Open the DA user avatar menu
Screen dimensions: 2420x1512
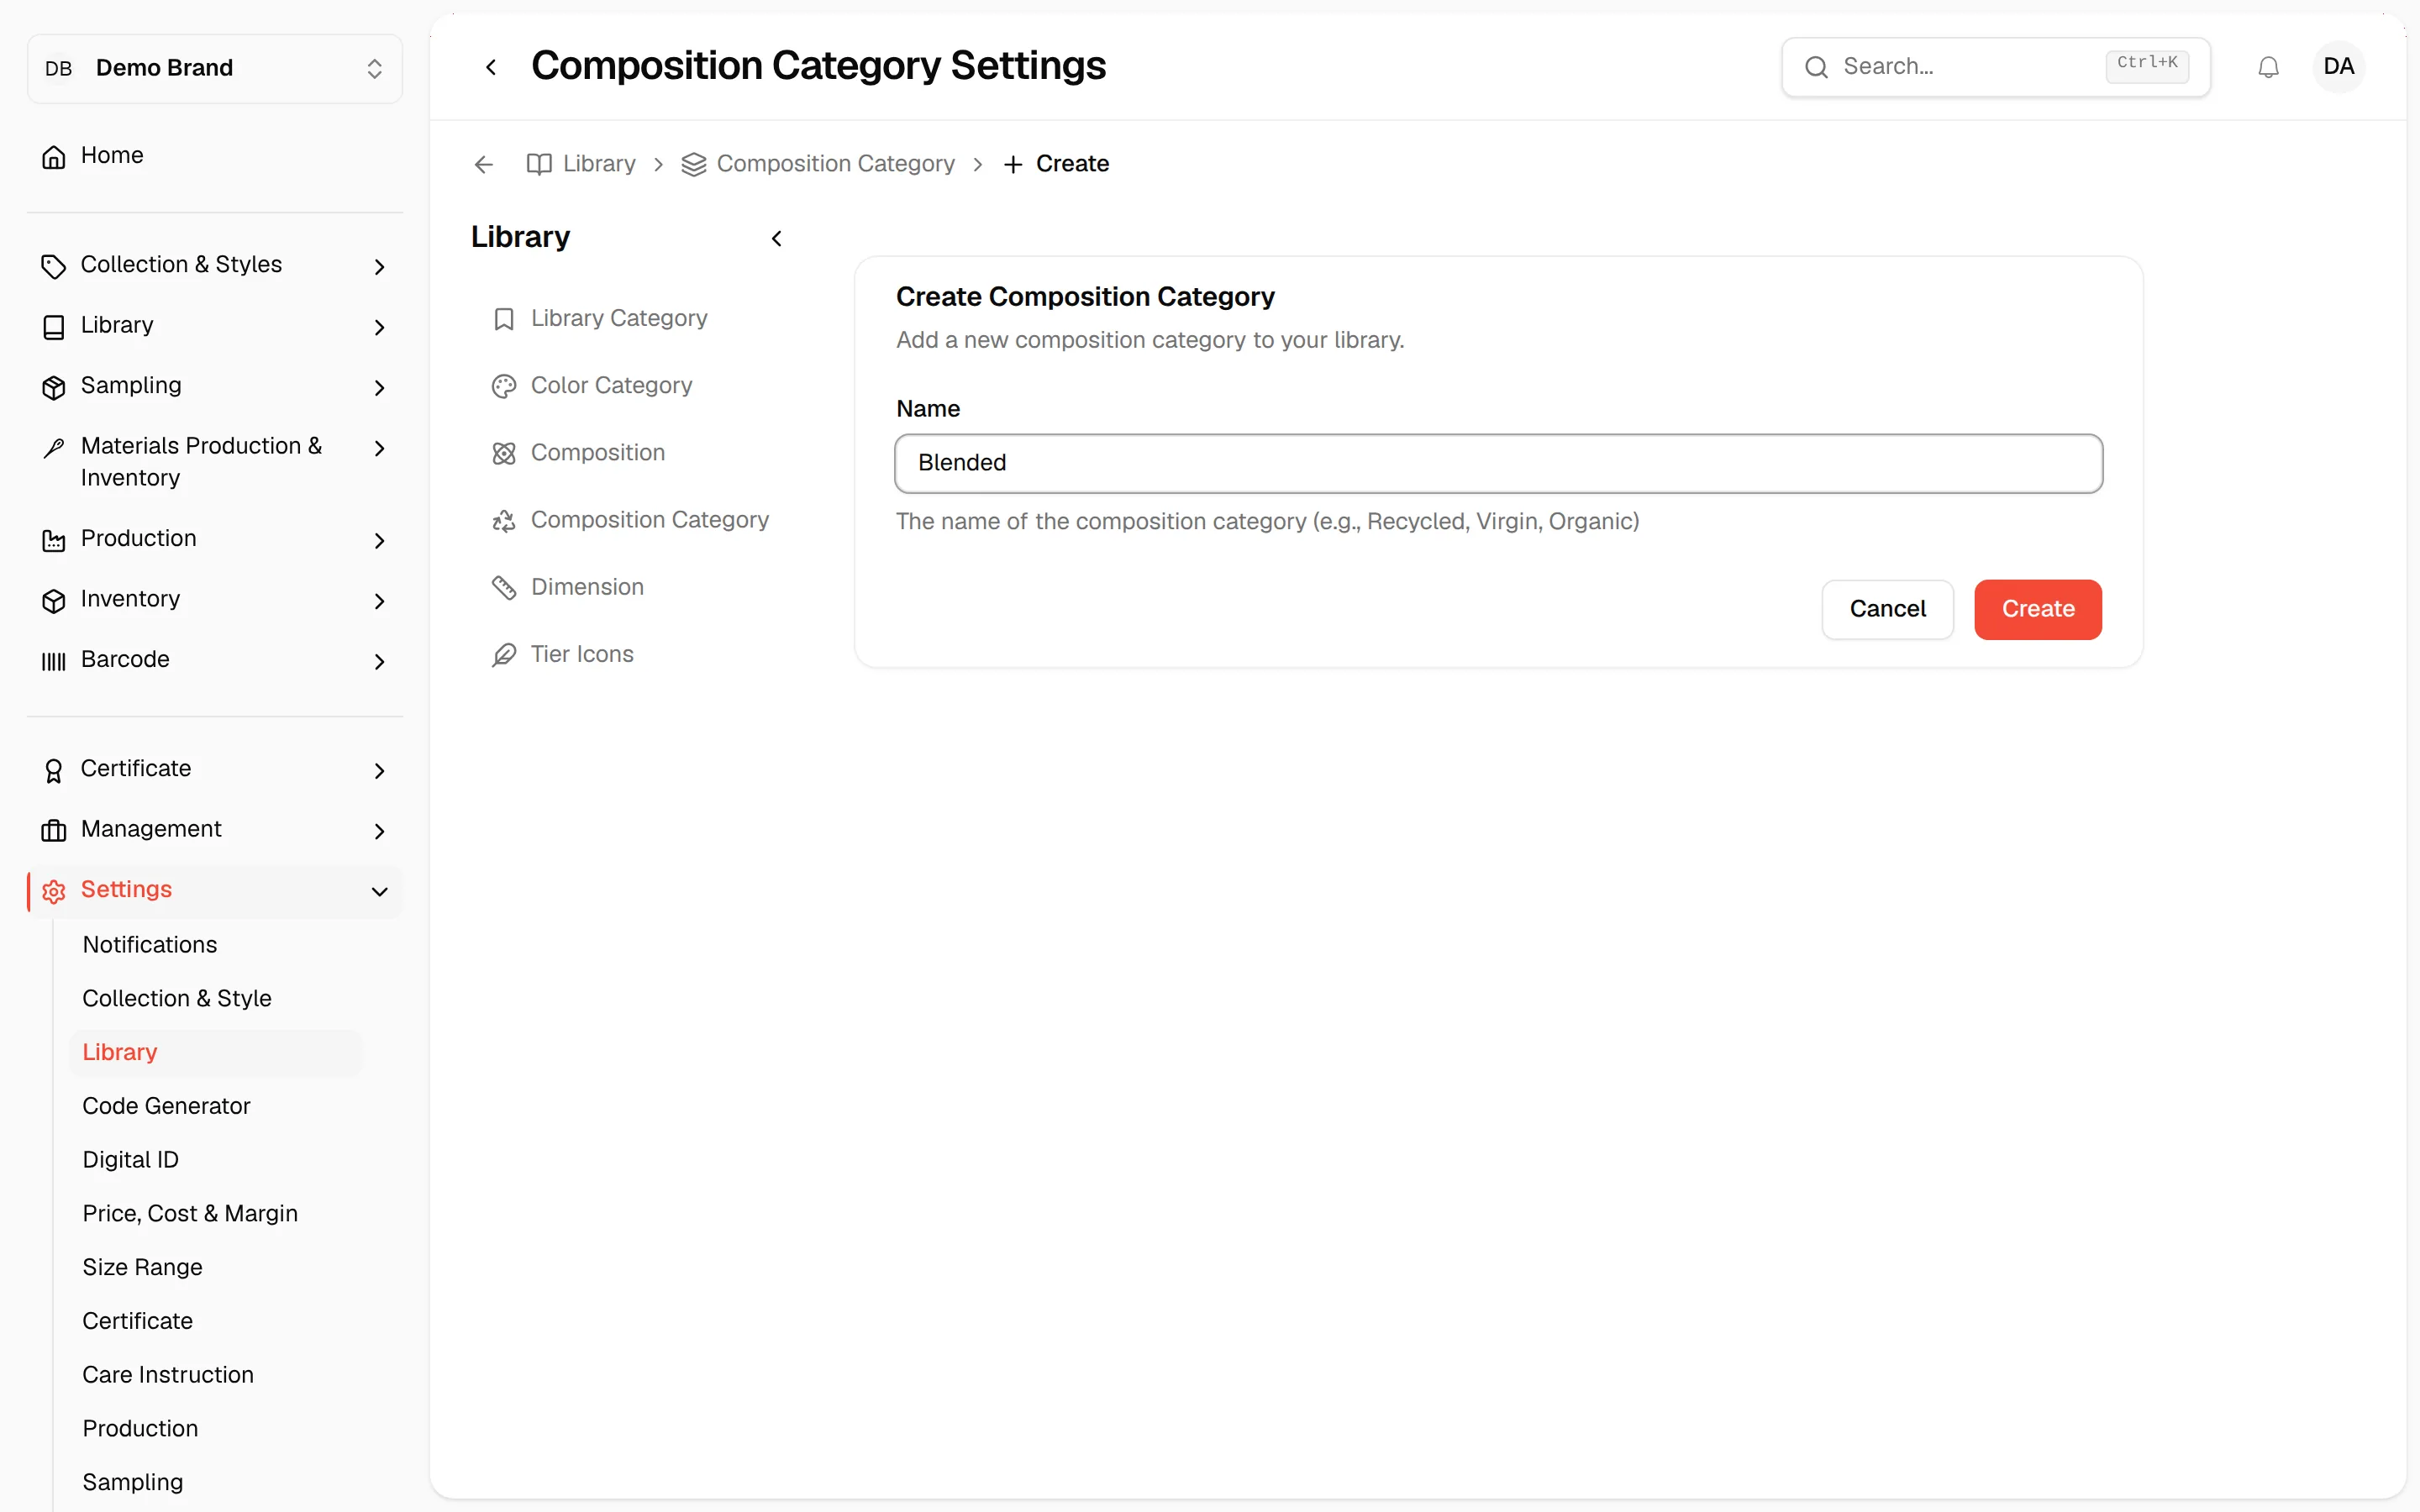point(2338,67)
